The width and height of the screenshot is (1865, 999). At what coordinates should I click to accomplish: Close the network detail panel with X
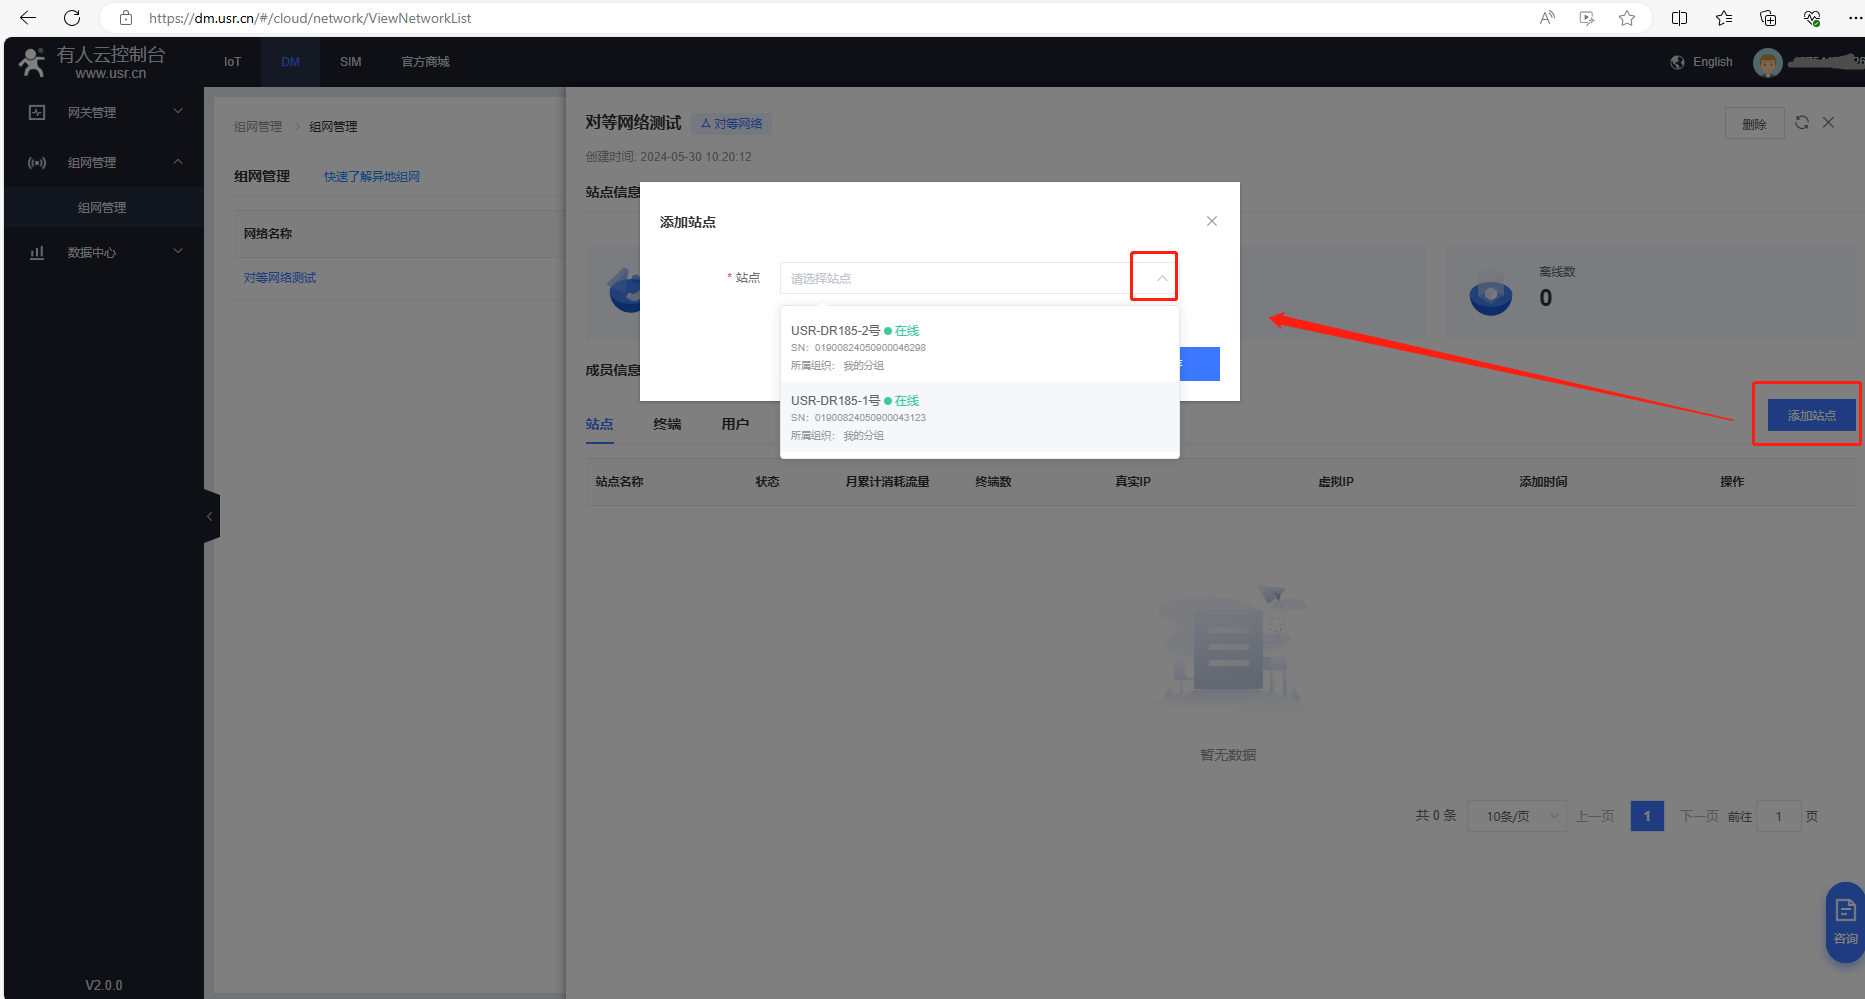tap(1828, 122)
